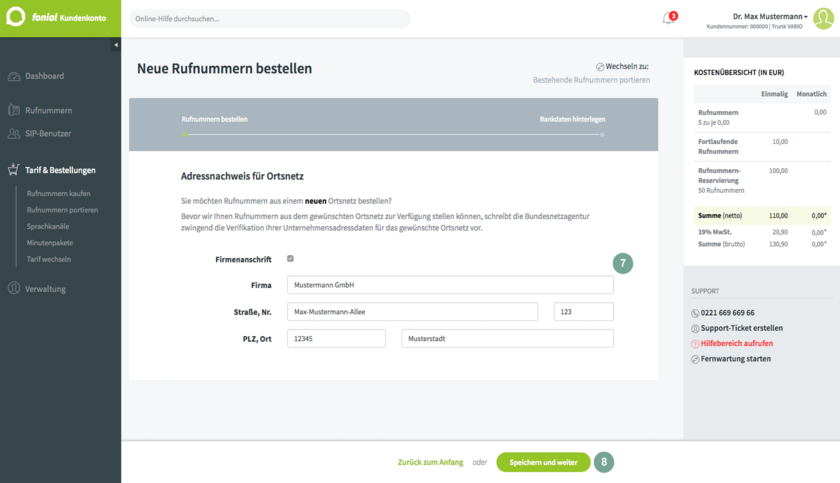Click the house number field 123

pos(583,312)
